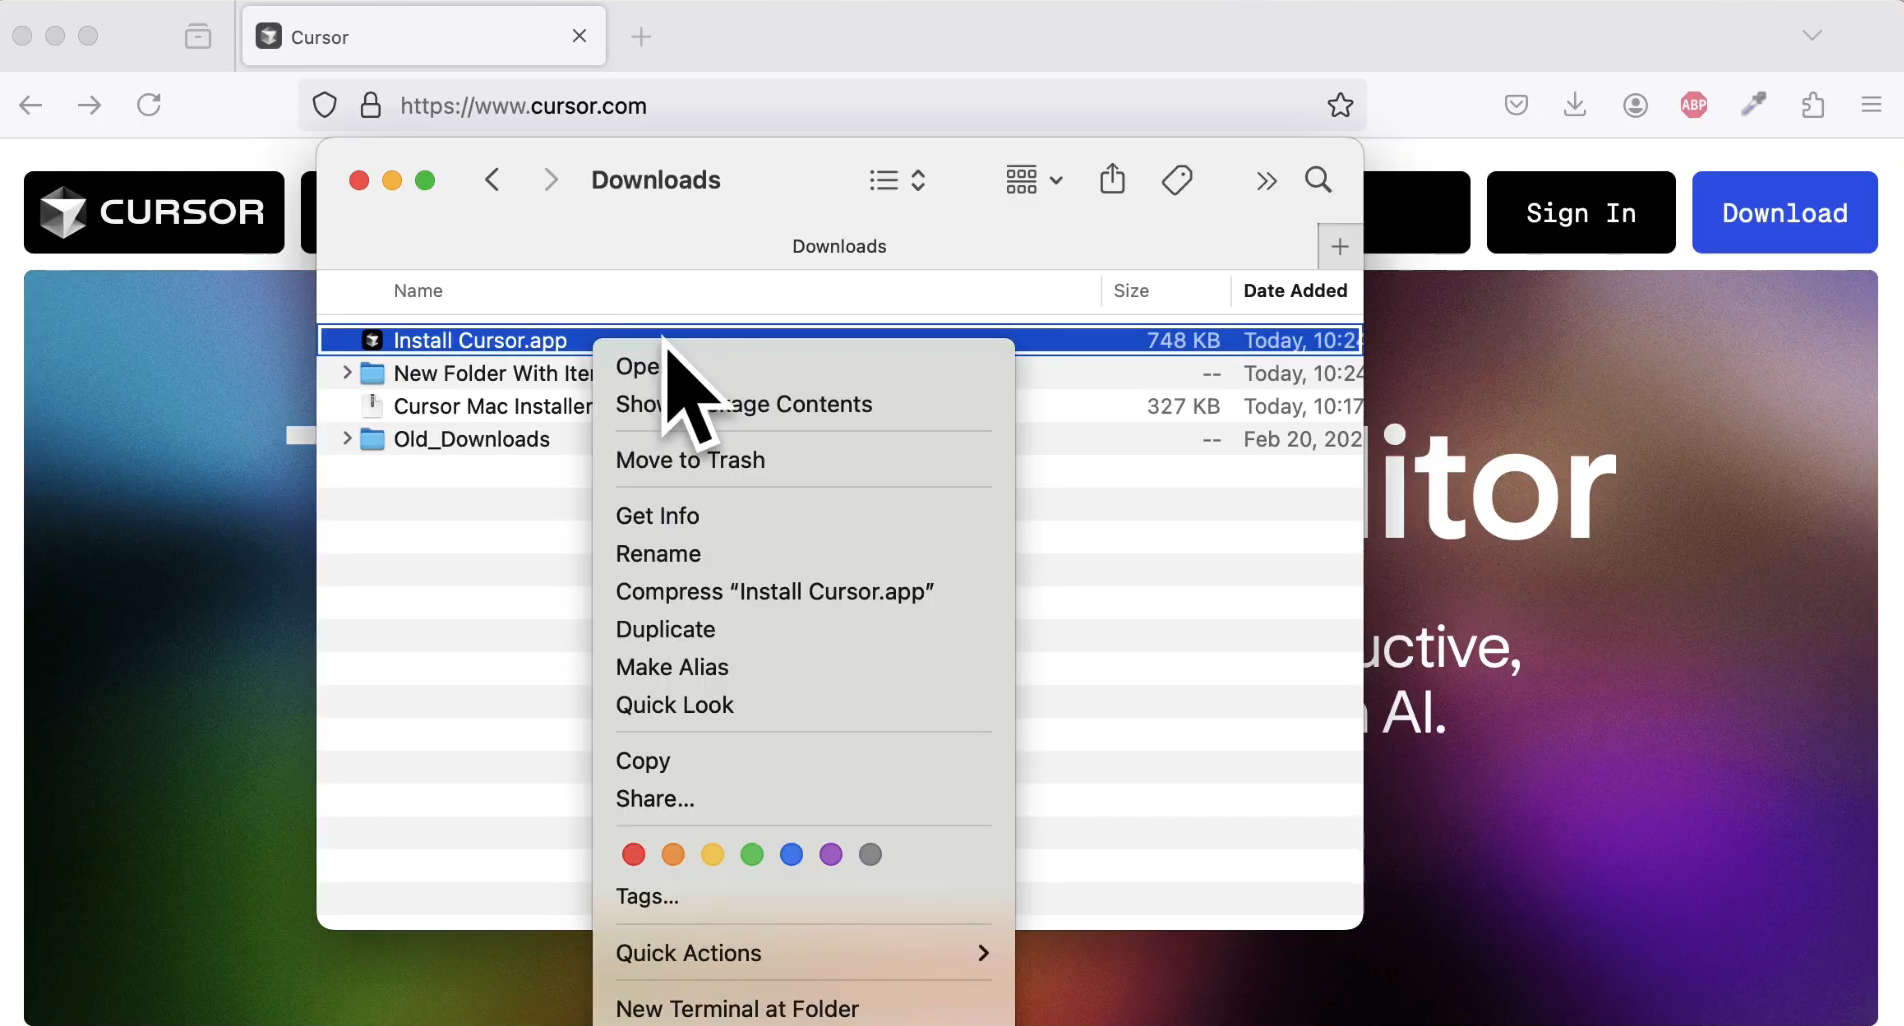Select the Cursor tab in Firefox

[424, 36]
